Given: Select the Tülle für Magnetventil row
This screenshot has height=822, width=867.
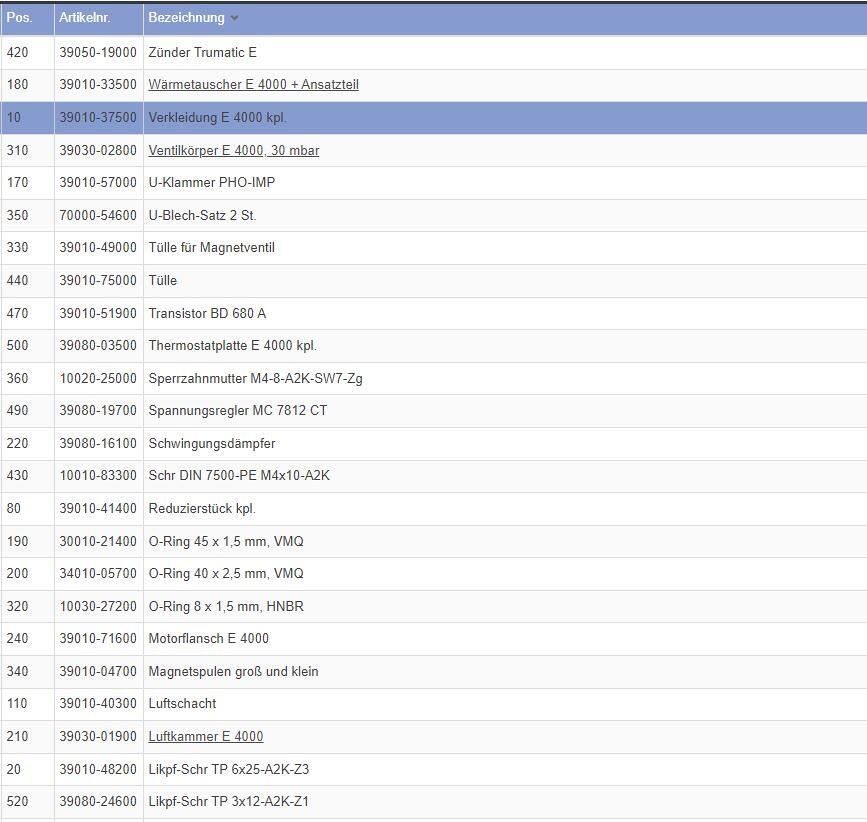Looking at the screenshot, I should coord(211,247).
